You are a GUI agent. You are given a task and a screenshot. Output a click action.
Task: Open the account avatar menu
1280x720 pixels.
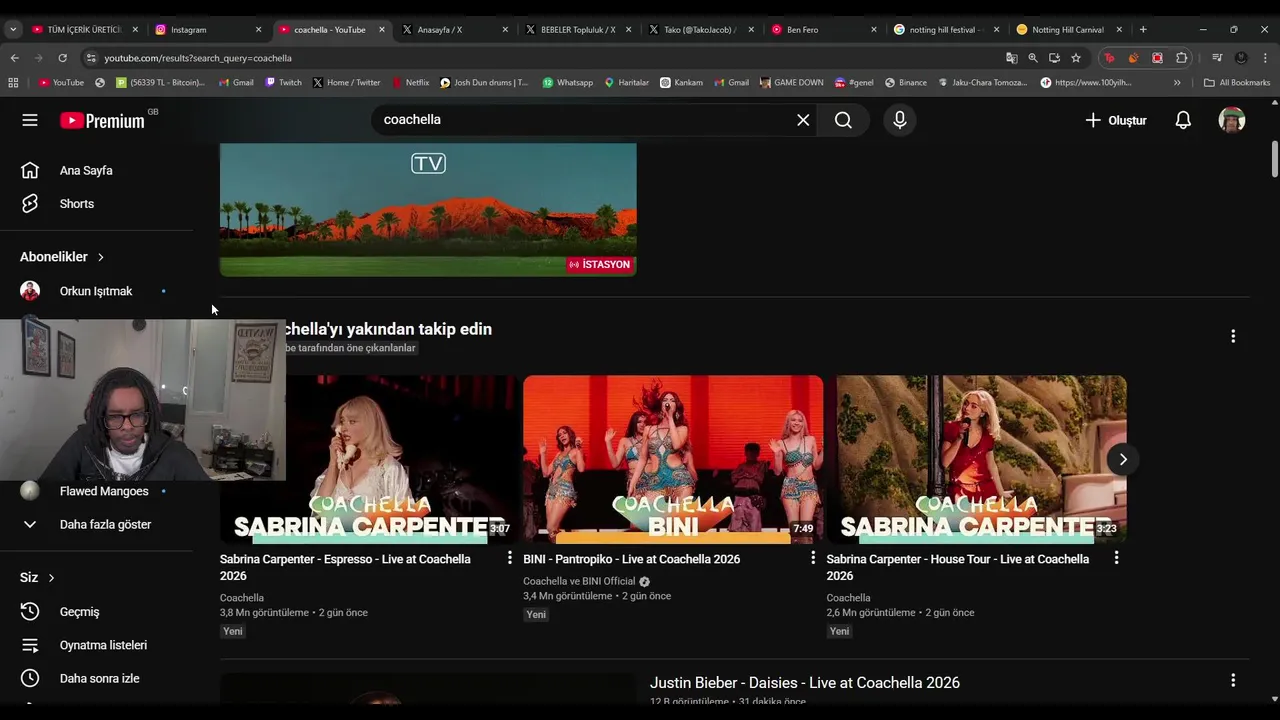point(1232,120)
